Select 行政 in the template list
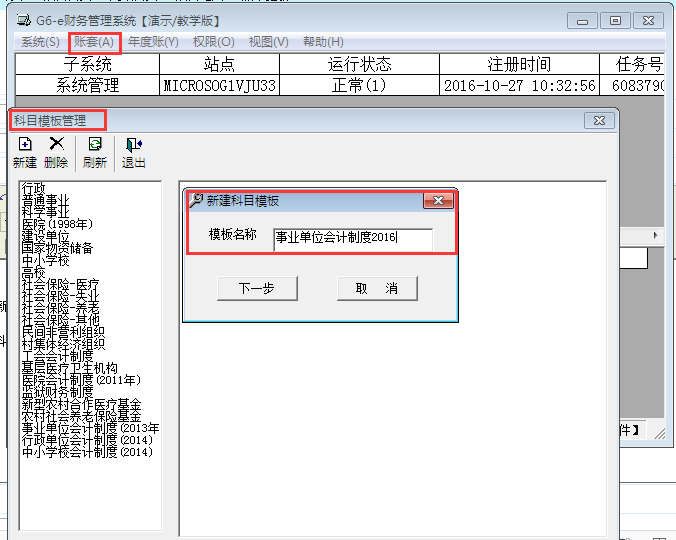The image size is (676, 540). click(x=34, y=189)
